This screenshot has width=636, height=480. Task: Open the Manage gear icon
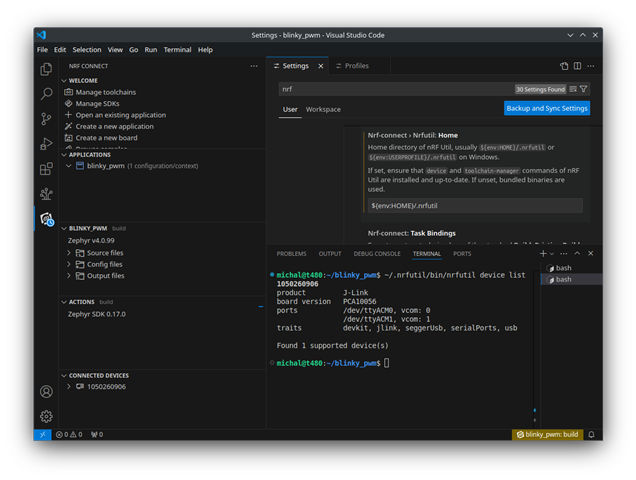pos(46,416)
